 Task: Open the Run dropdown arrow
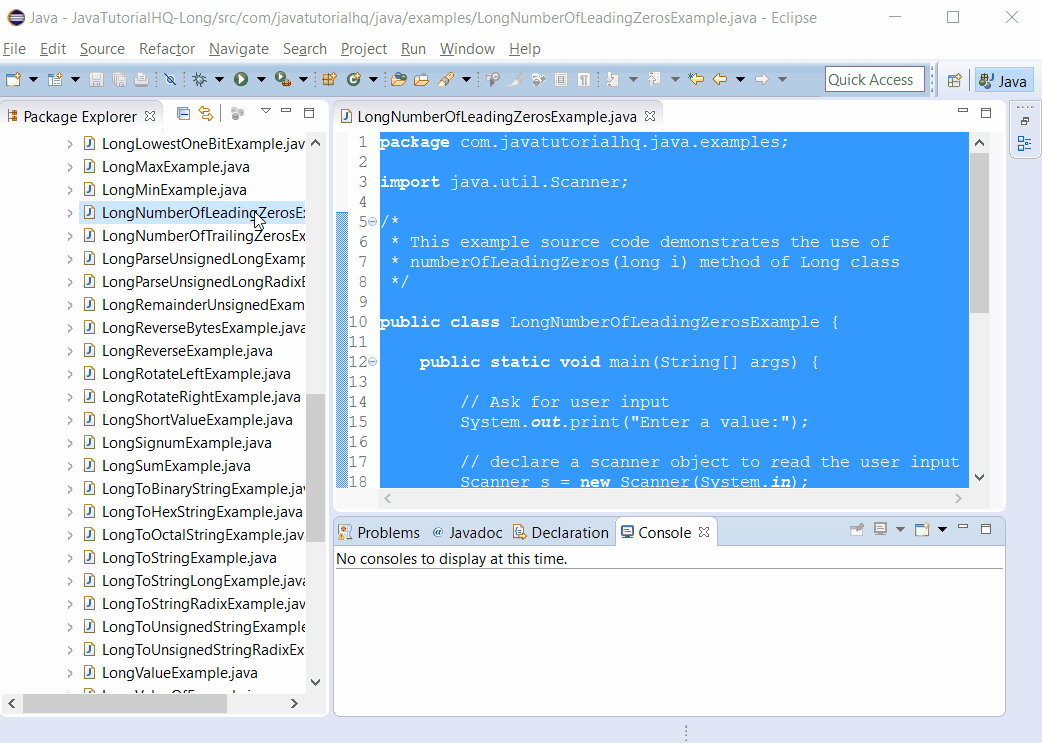(x=261, y=80)
